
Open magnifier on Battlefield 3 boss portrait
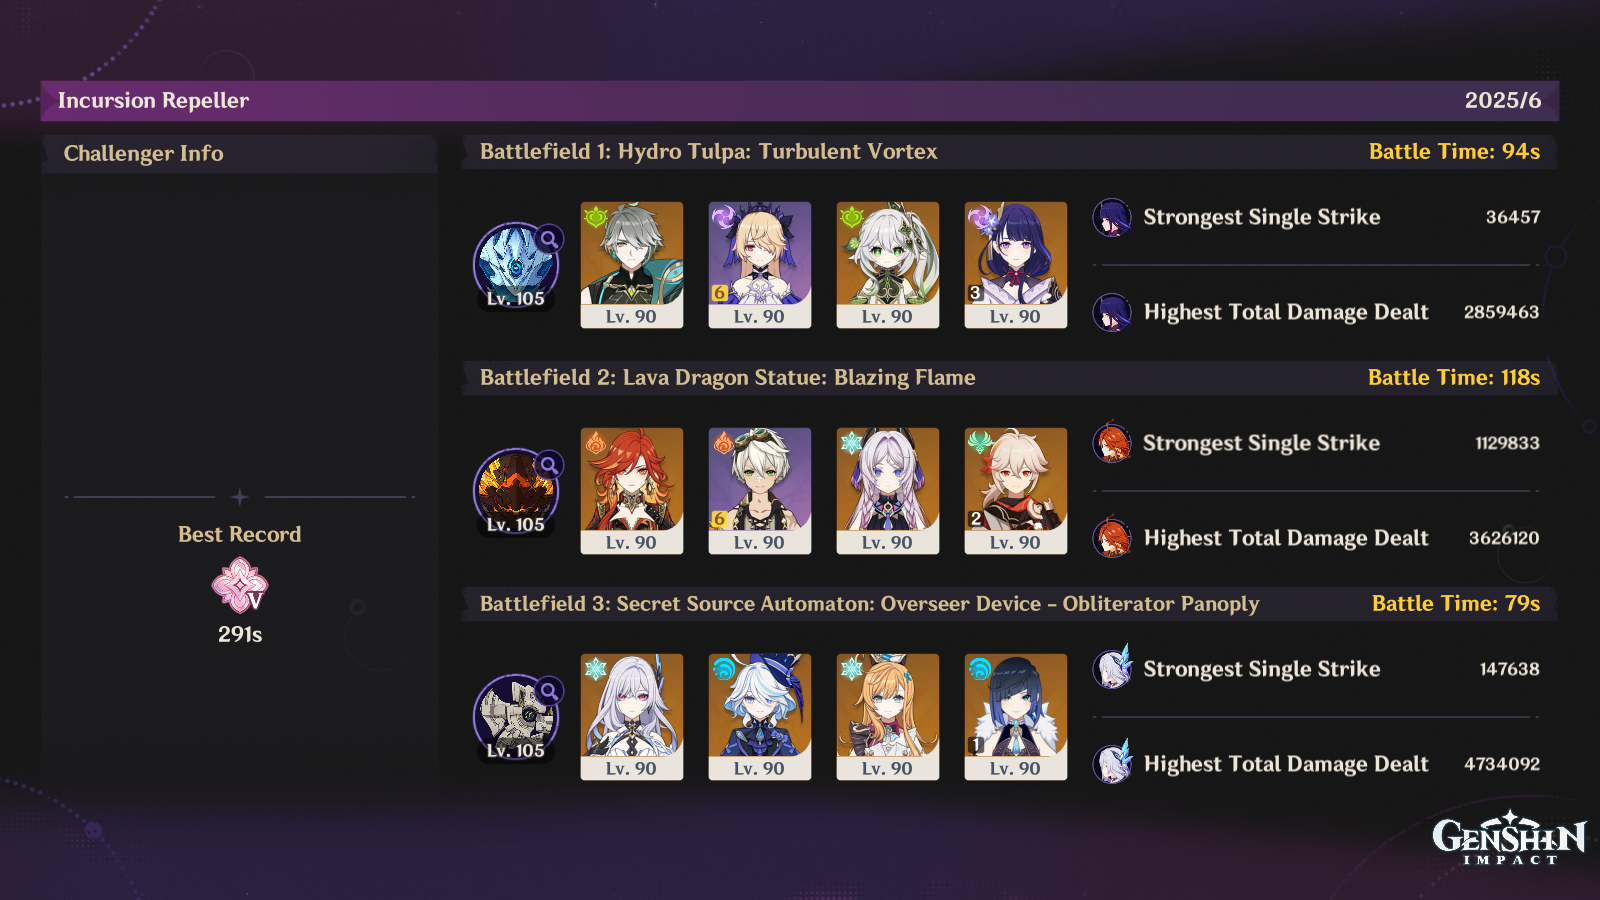[549, 691]
